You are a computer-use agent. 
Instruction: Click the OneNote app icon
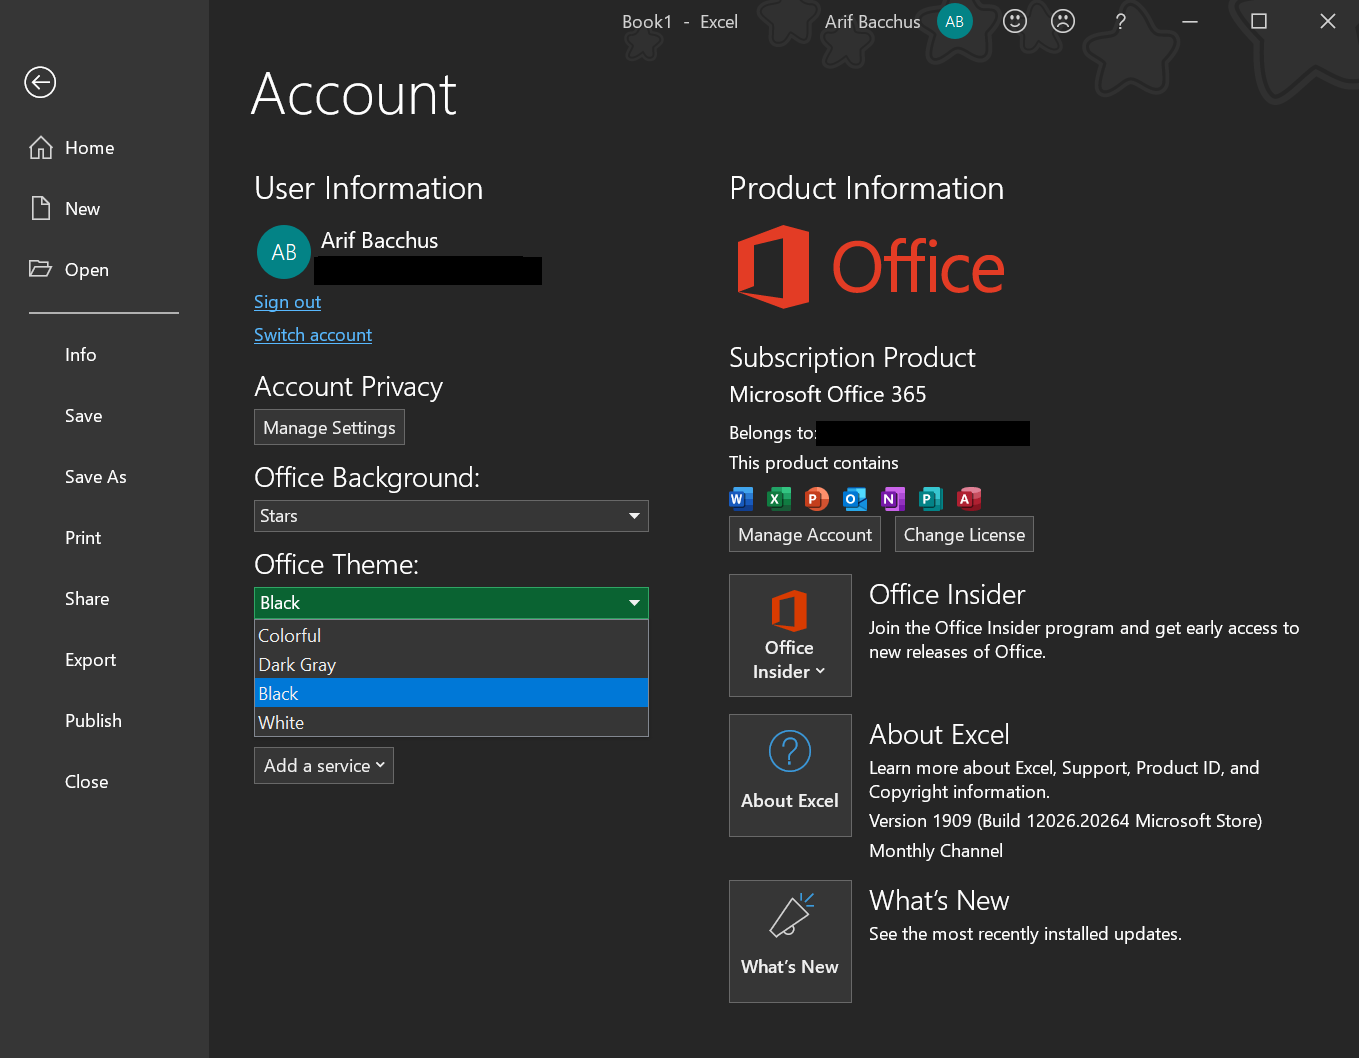click(x=892, y=498)
